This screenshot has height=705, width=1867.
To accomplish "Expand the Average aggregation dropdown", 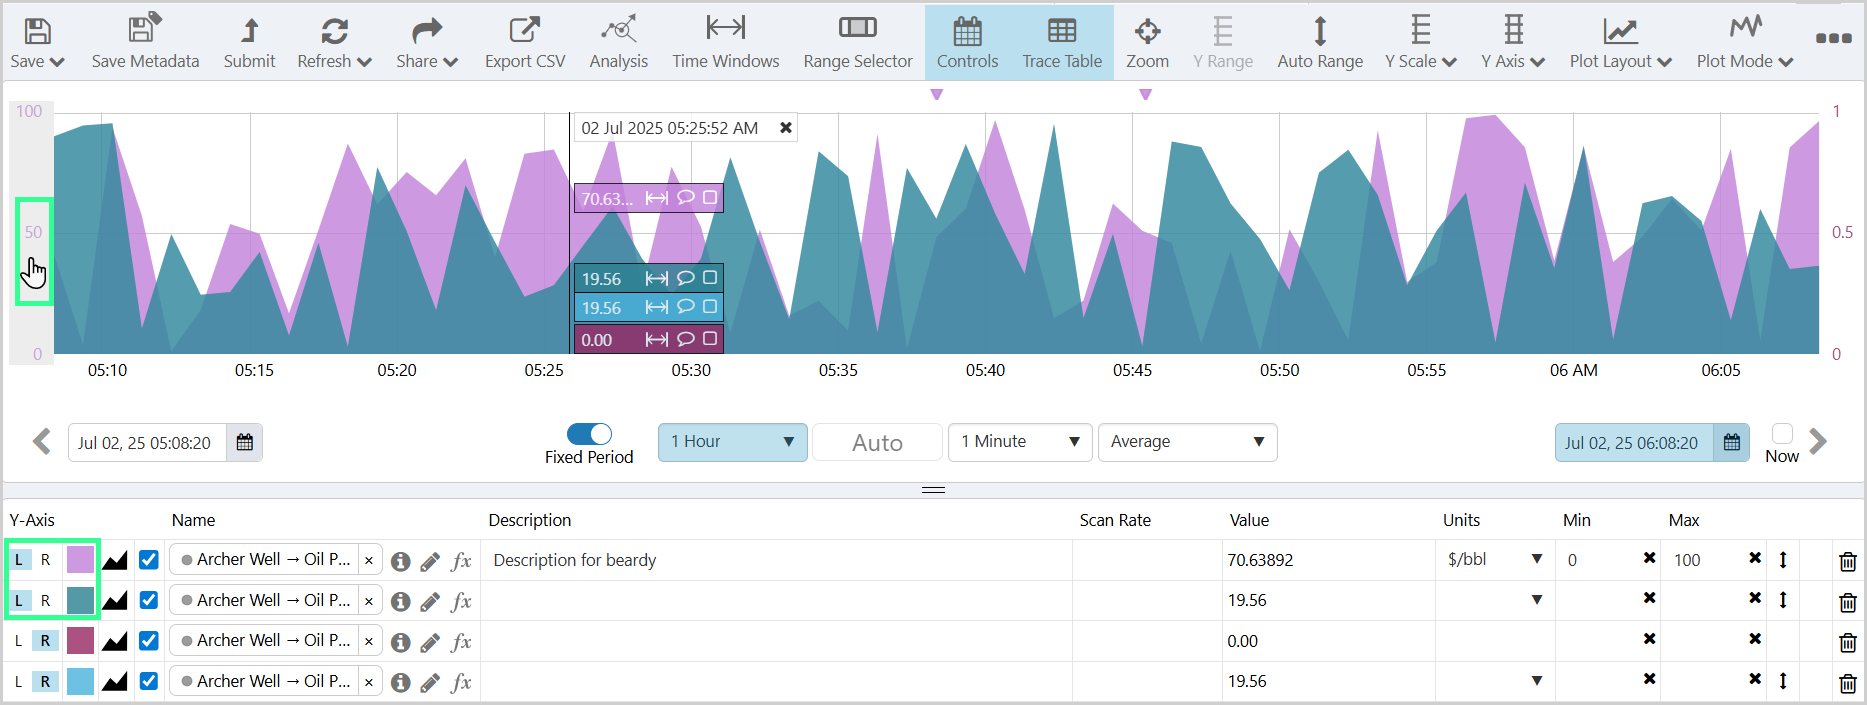I will tap(1186, 442).
